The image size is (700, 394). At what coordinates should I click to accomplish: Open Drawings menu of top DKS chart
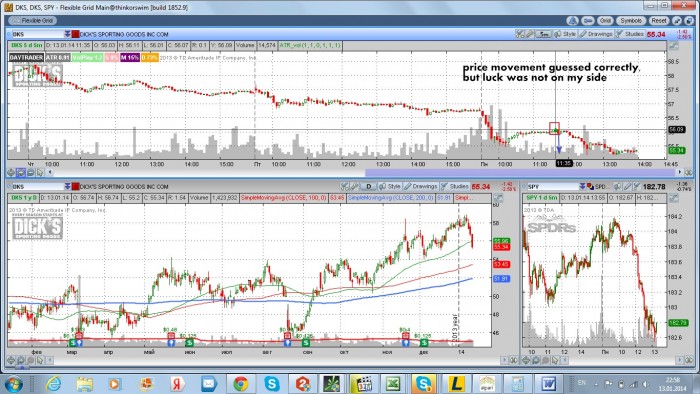click(596, 34)
